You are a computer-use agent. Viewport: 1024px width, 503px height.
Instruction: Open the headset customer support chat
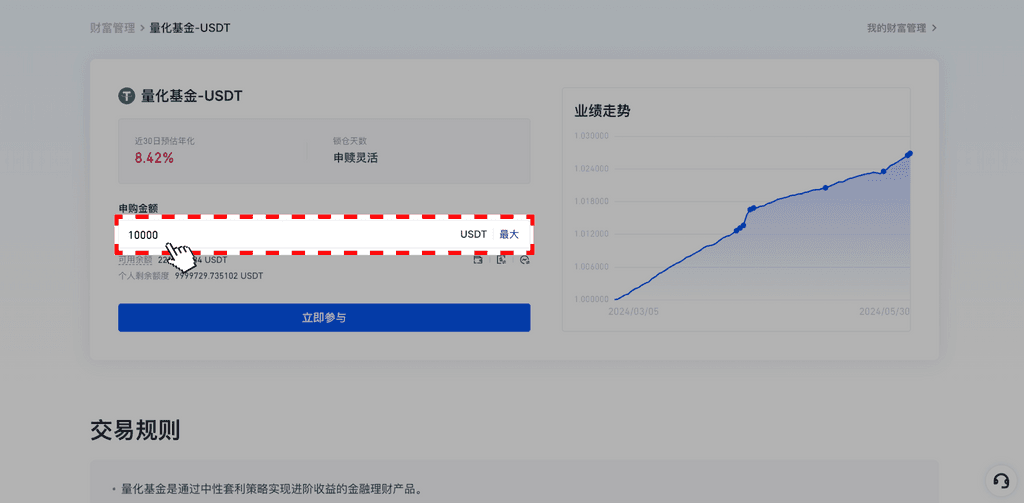point(999,479)
